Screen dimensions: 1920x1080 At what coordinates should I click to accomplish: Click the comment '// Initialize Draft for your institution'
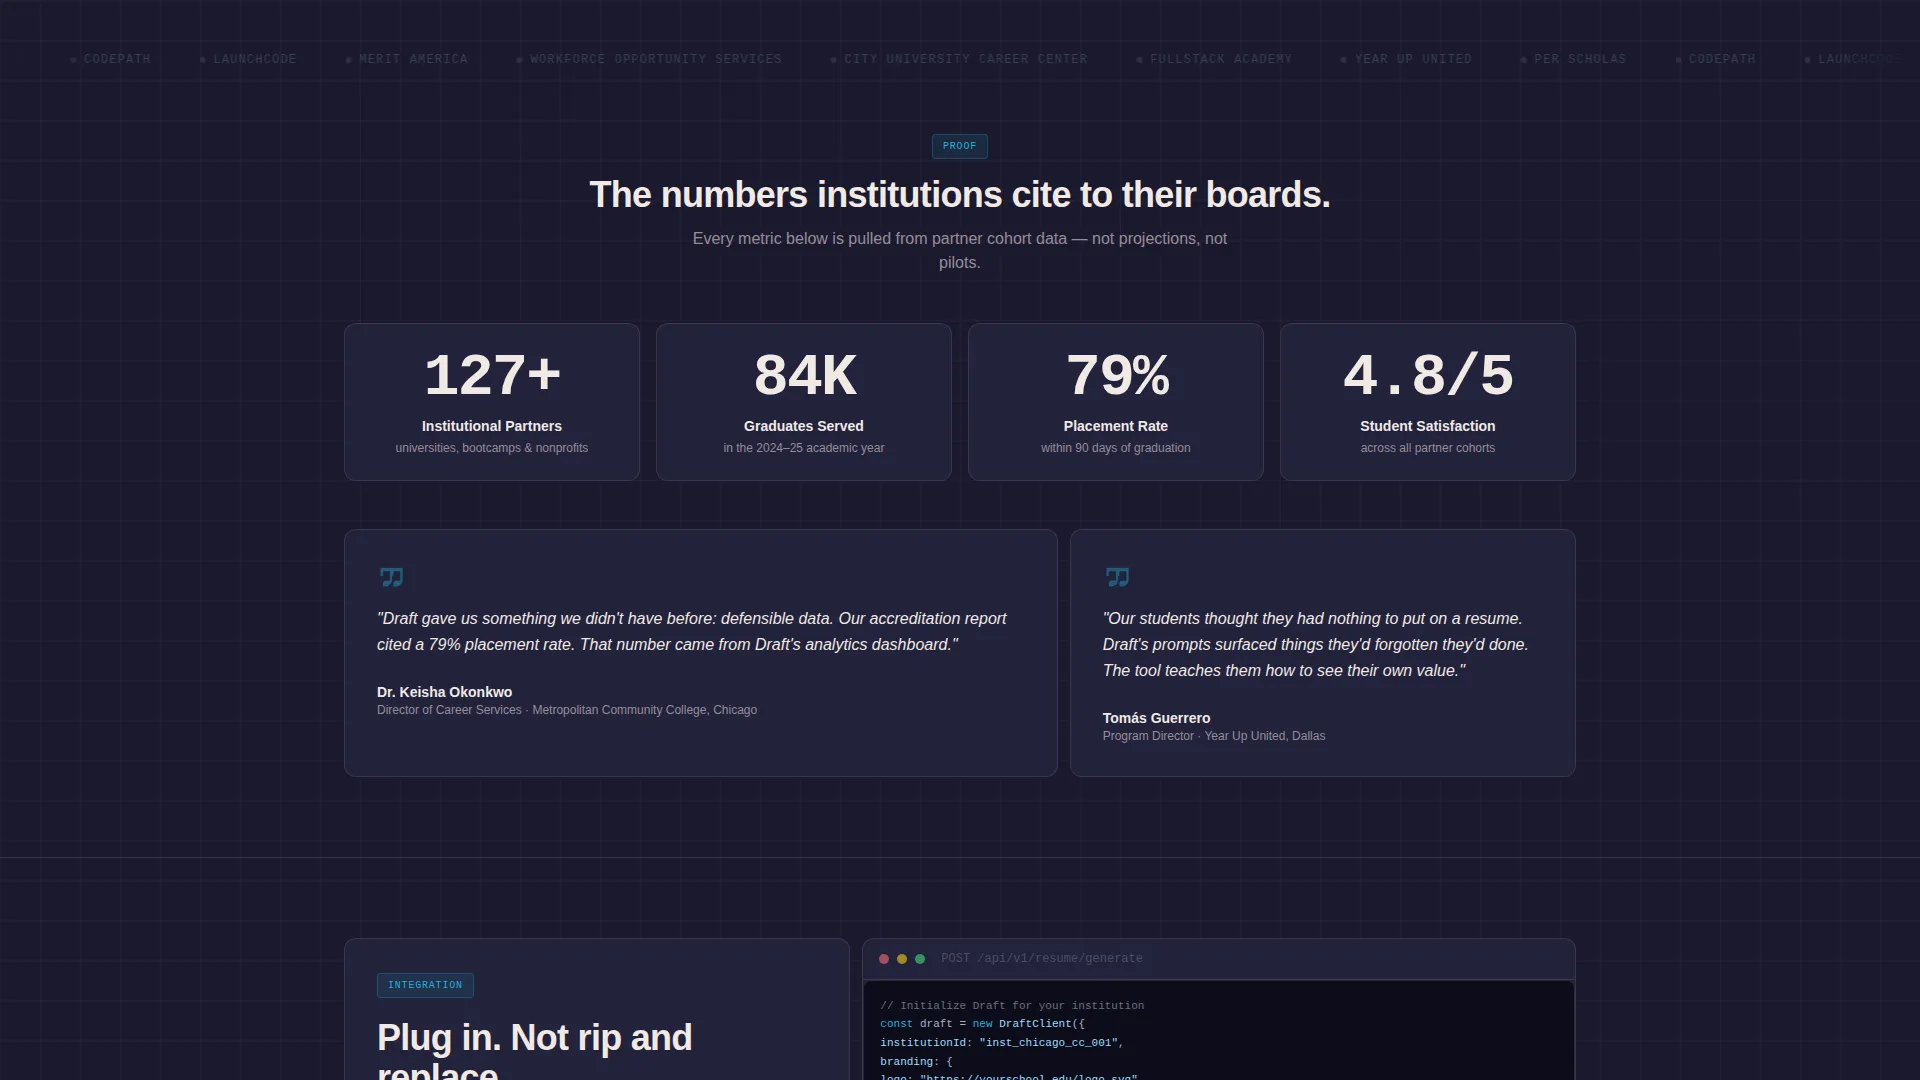[1012, 1006]
